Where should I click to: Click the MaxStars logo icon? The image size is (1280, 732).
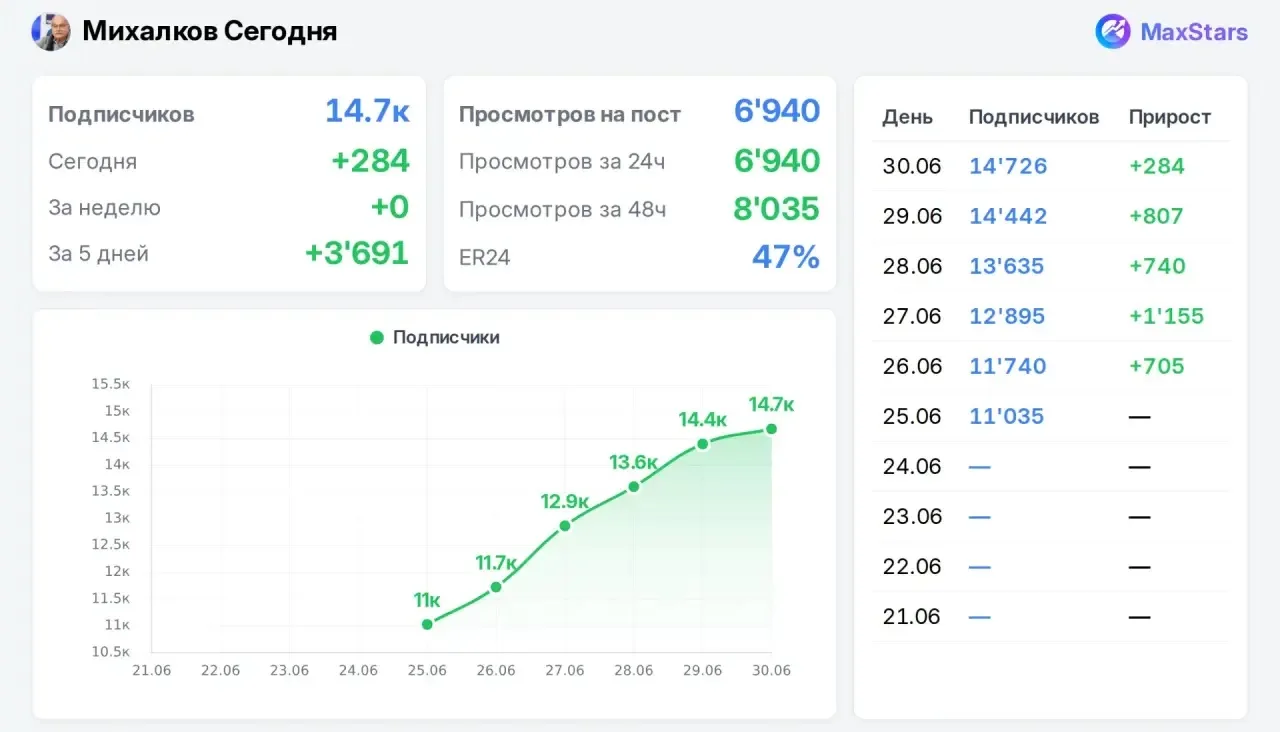coord(1113,32)
